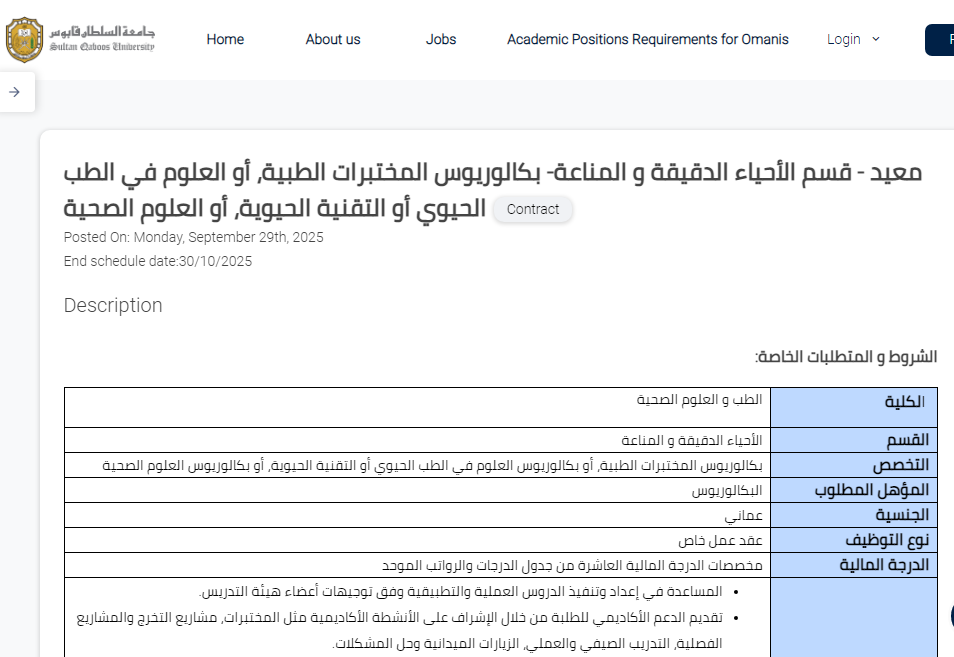Open the About us page
The height and width of the screenshot is (657, 954).
click(333, 39)
